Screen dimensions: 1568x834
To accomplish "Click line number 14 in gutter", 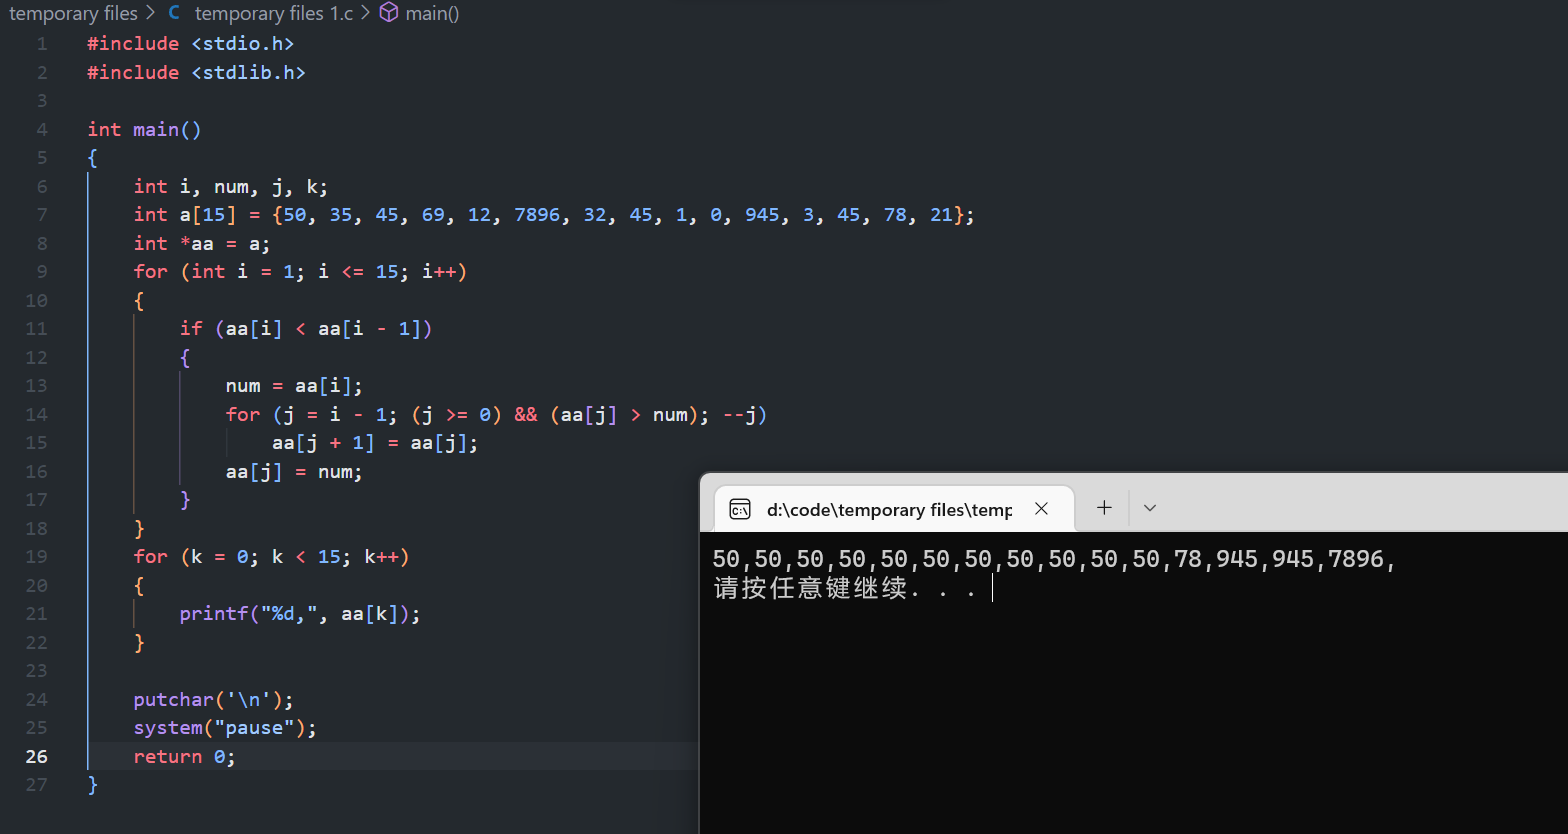I will pyautogui.click(x=36, y=414).
